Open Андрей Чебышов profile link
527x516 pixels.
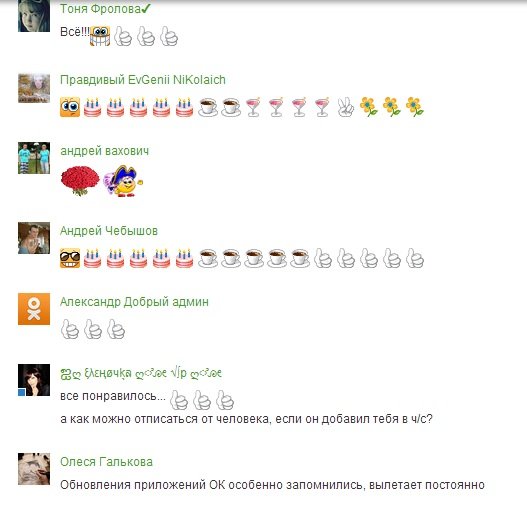click(x=109, y=231)
